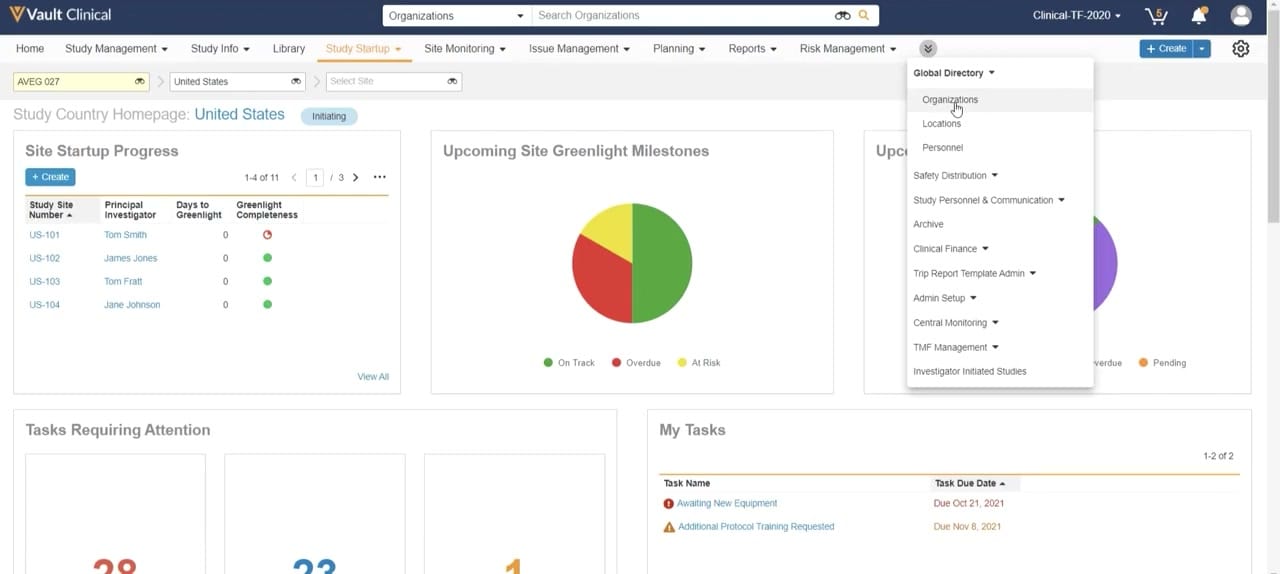Go to next page arrow in Site Startup Progress
The width and height of the screenshot is (1280, 574).
(355, 177)
